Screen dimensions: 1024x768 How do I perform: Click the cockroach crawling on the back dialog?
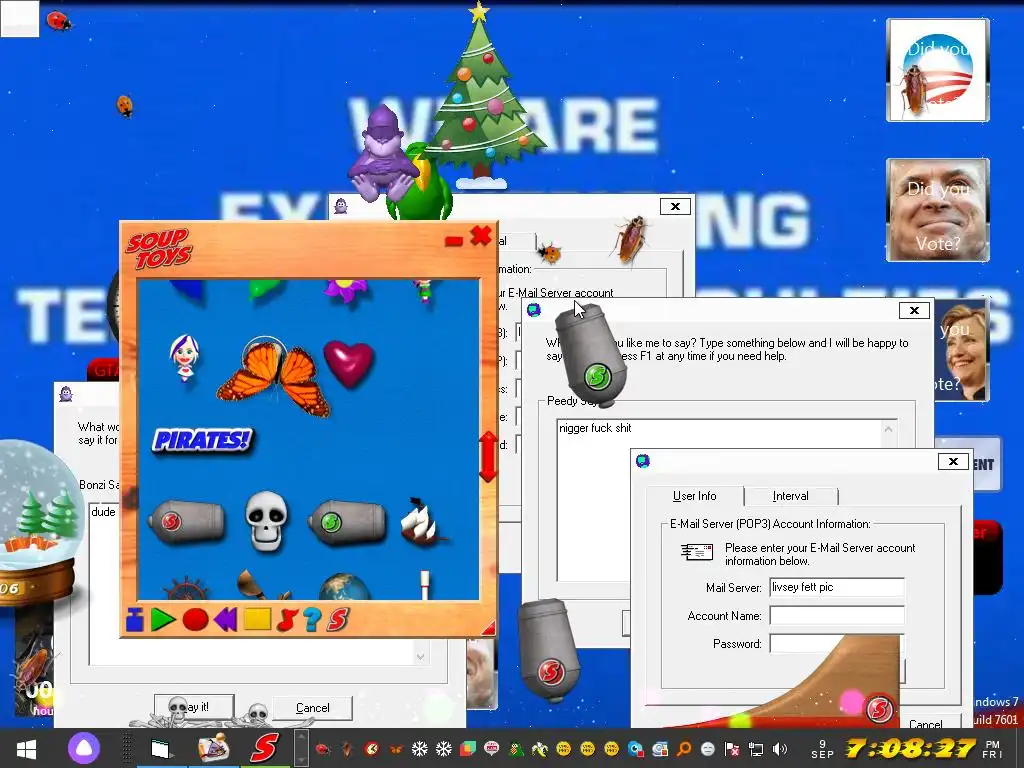[x=632, y=240]
